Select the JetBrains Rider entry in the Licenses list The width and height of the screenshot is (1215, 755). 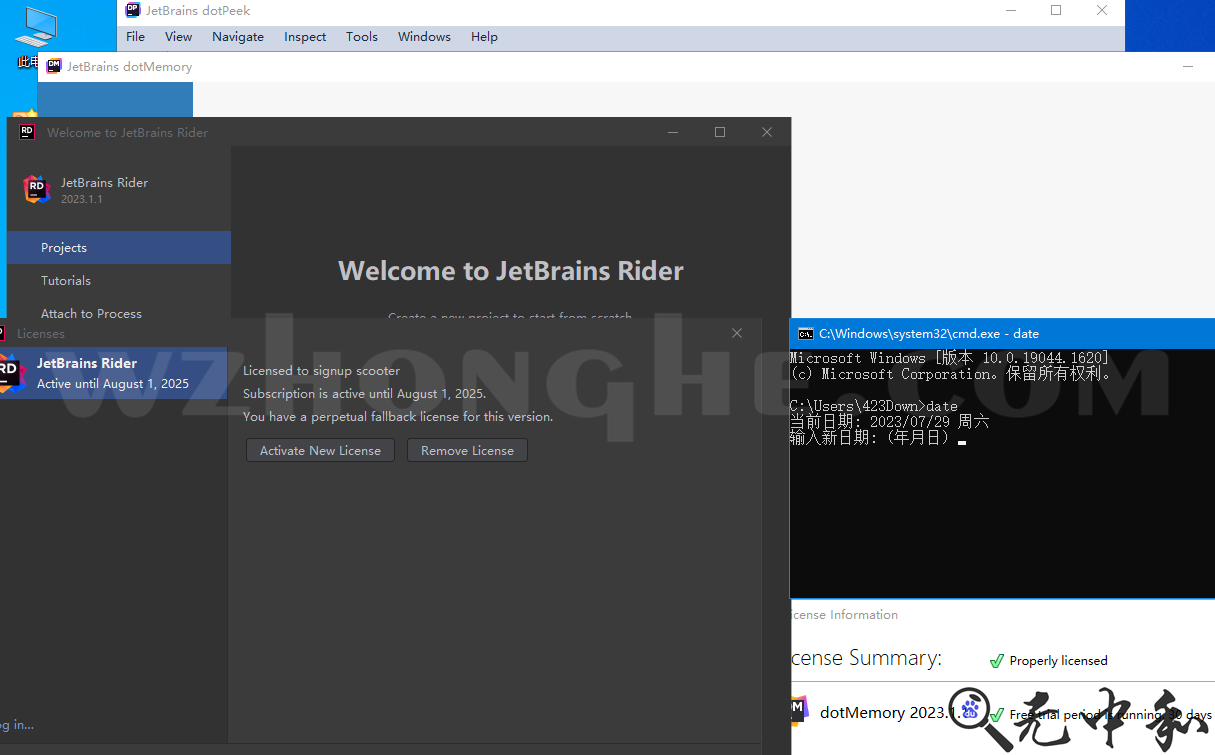pos(112,373)
